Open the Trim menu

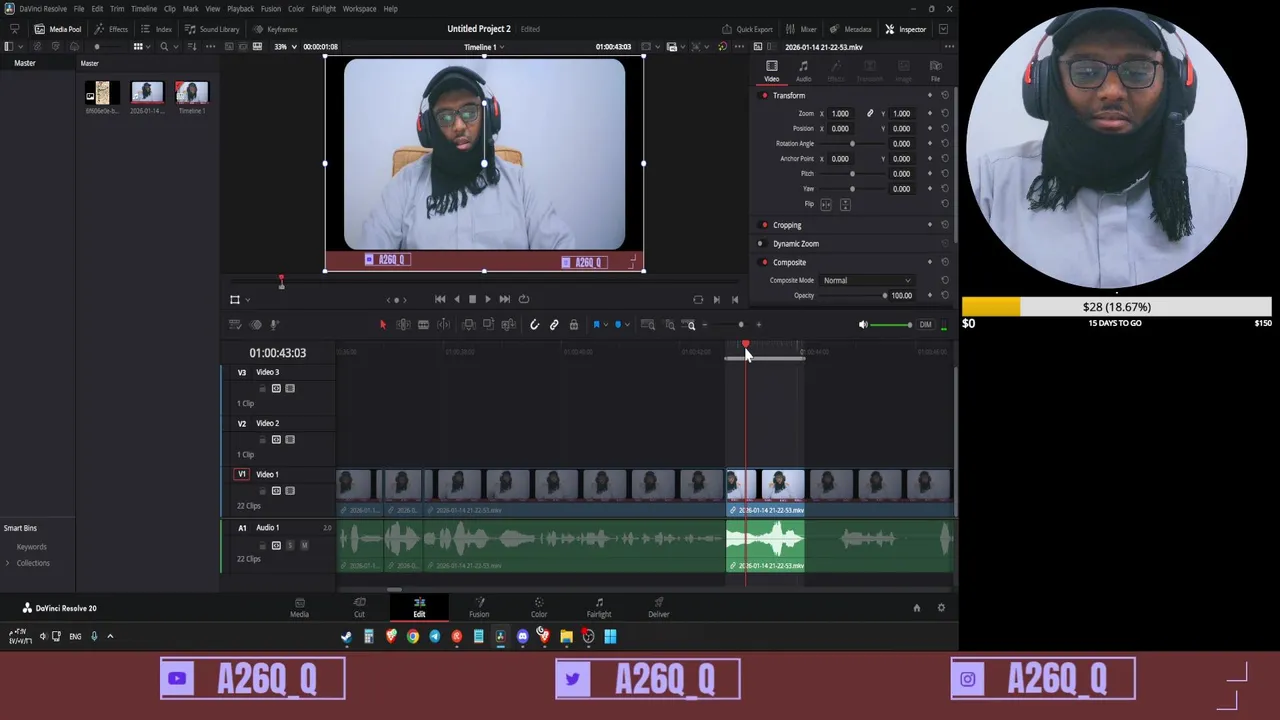pyautogui.click(x=117, y=9)
